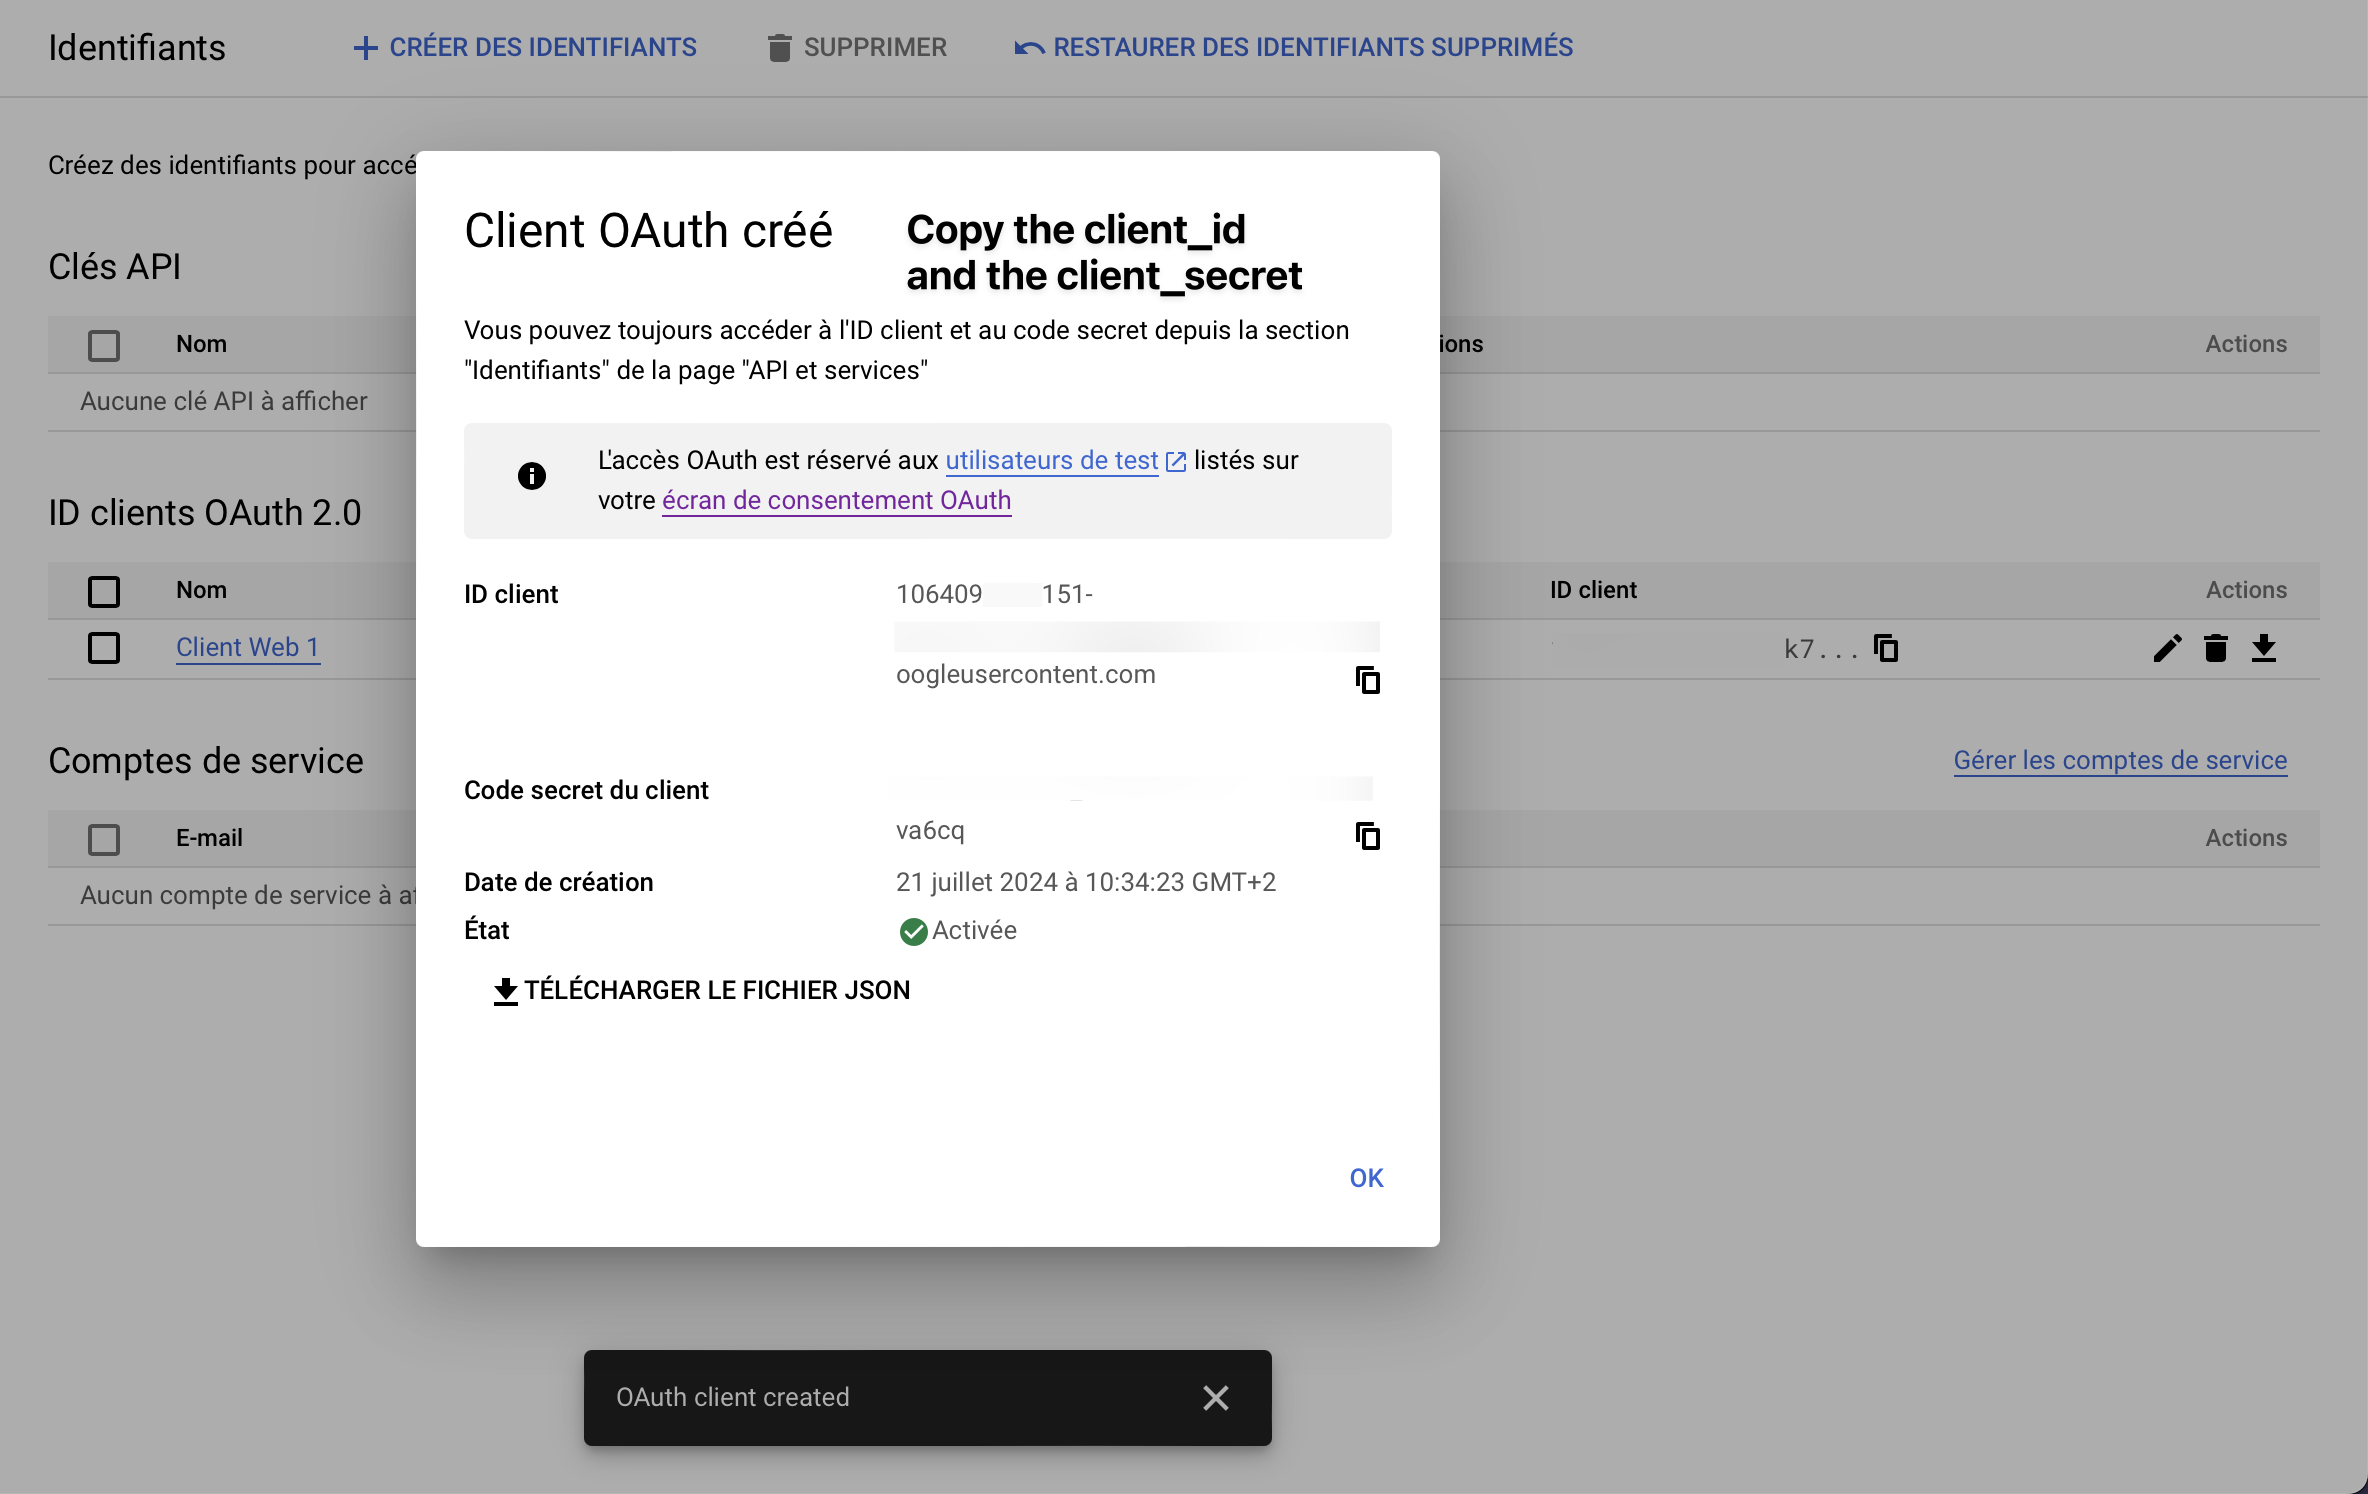Restore deleted identifiers from toolbar
This screenshot has height=1494, width=2368.
click(x=1293, y=47)
